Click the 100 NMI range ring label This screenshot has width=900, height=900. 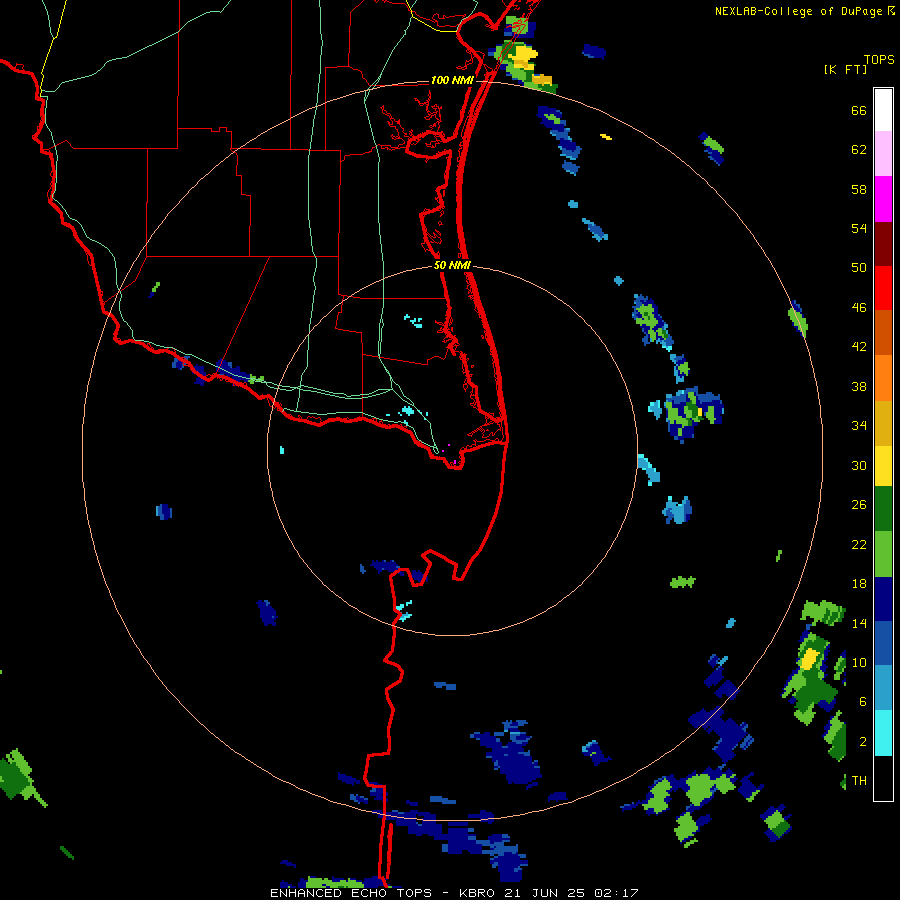[452, 80]
